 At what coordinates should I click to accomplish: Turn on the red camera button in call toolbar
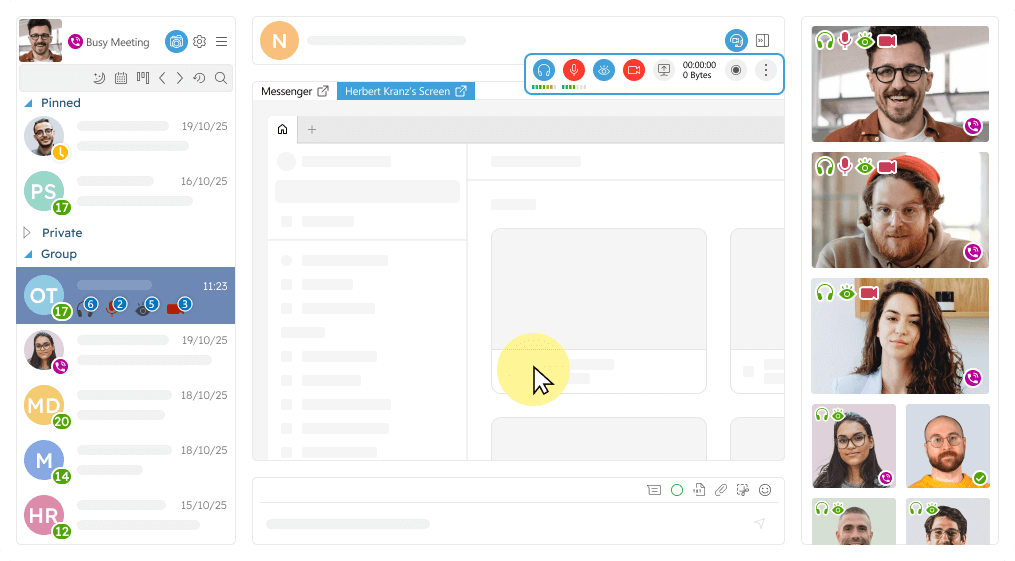(634, 70)
